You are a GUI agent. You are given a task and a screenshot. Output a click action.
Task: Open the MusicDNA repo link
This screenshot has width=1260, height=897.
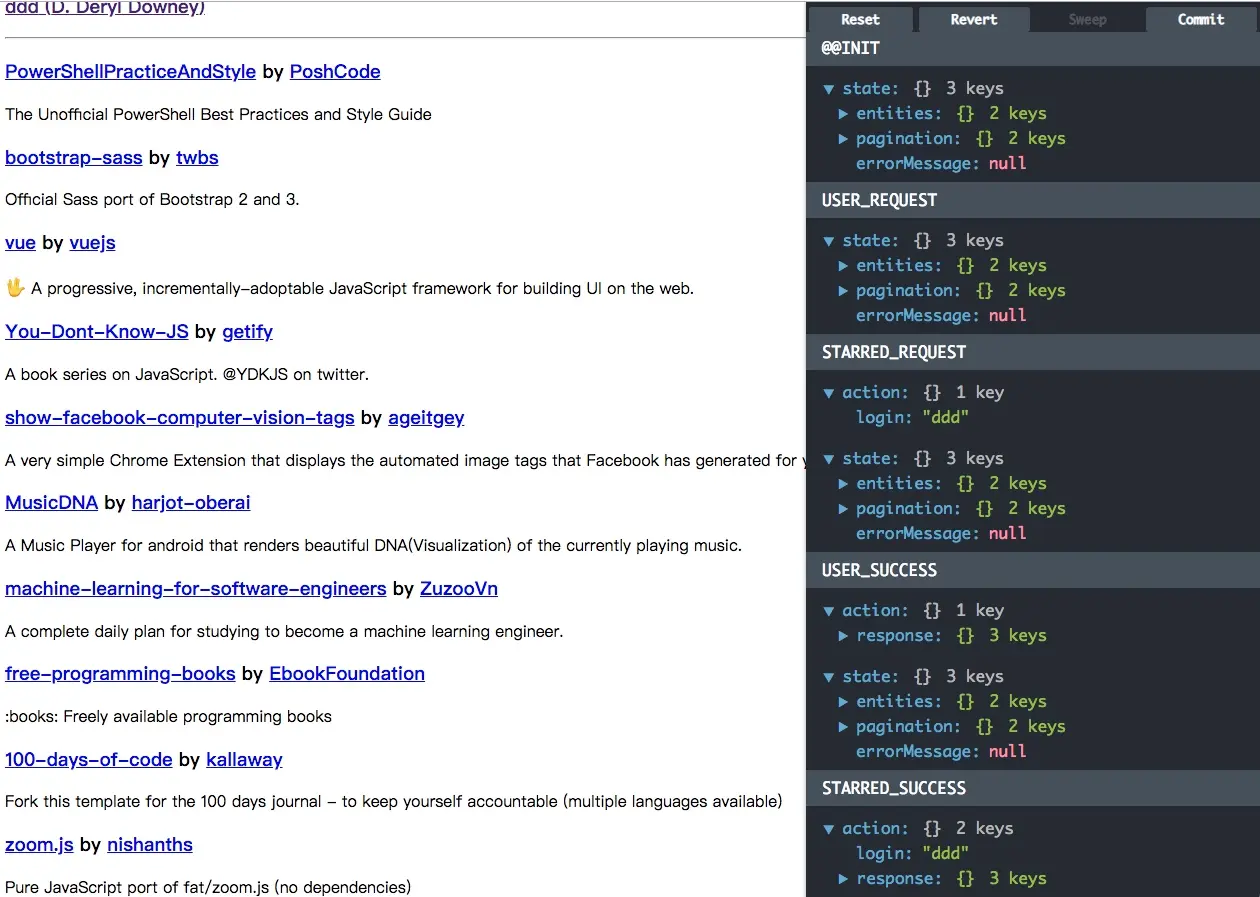tap(52, 503)
